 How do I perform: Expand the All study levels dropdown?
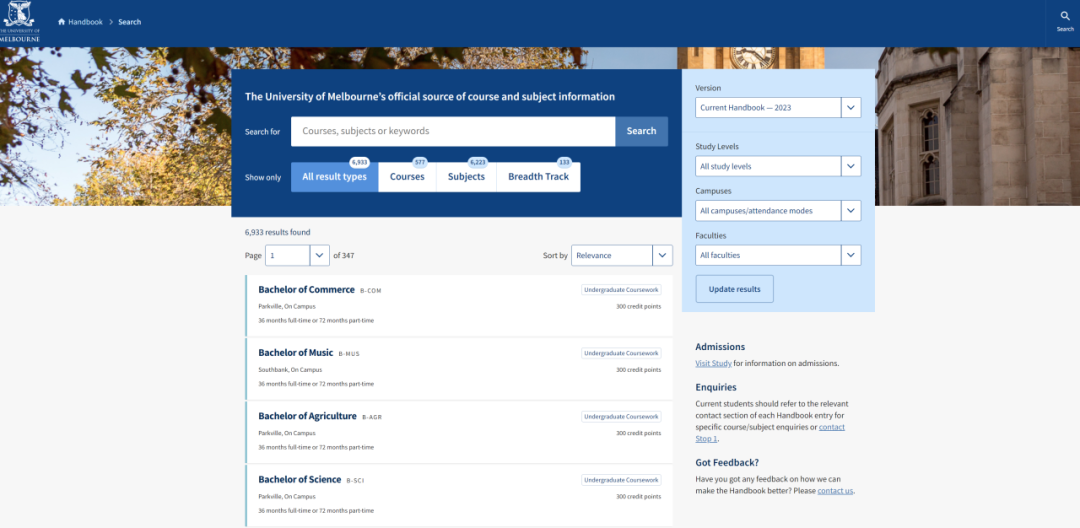pos(778,167)
